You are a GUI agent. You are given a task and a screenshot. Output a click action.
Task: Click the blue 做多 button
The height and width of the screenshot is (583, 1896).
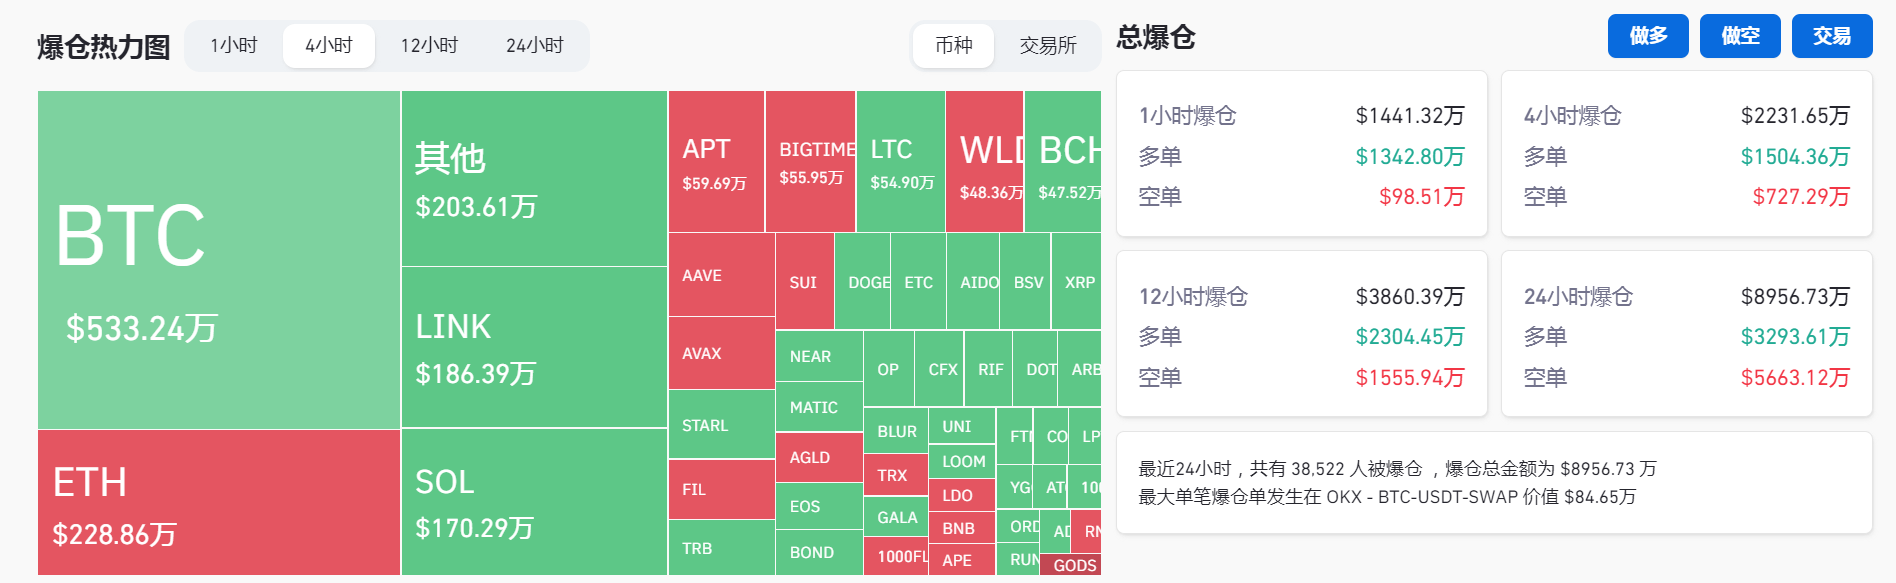[x=1647, y=35]
